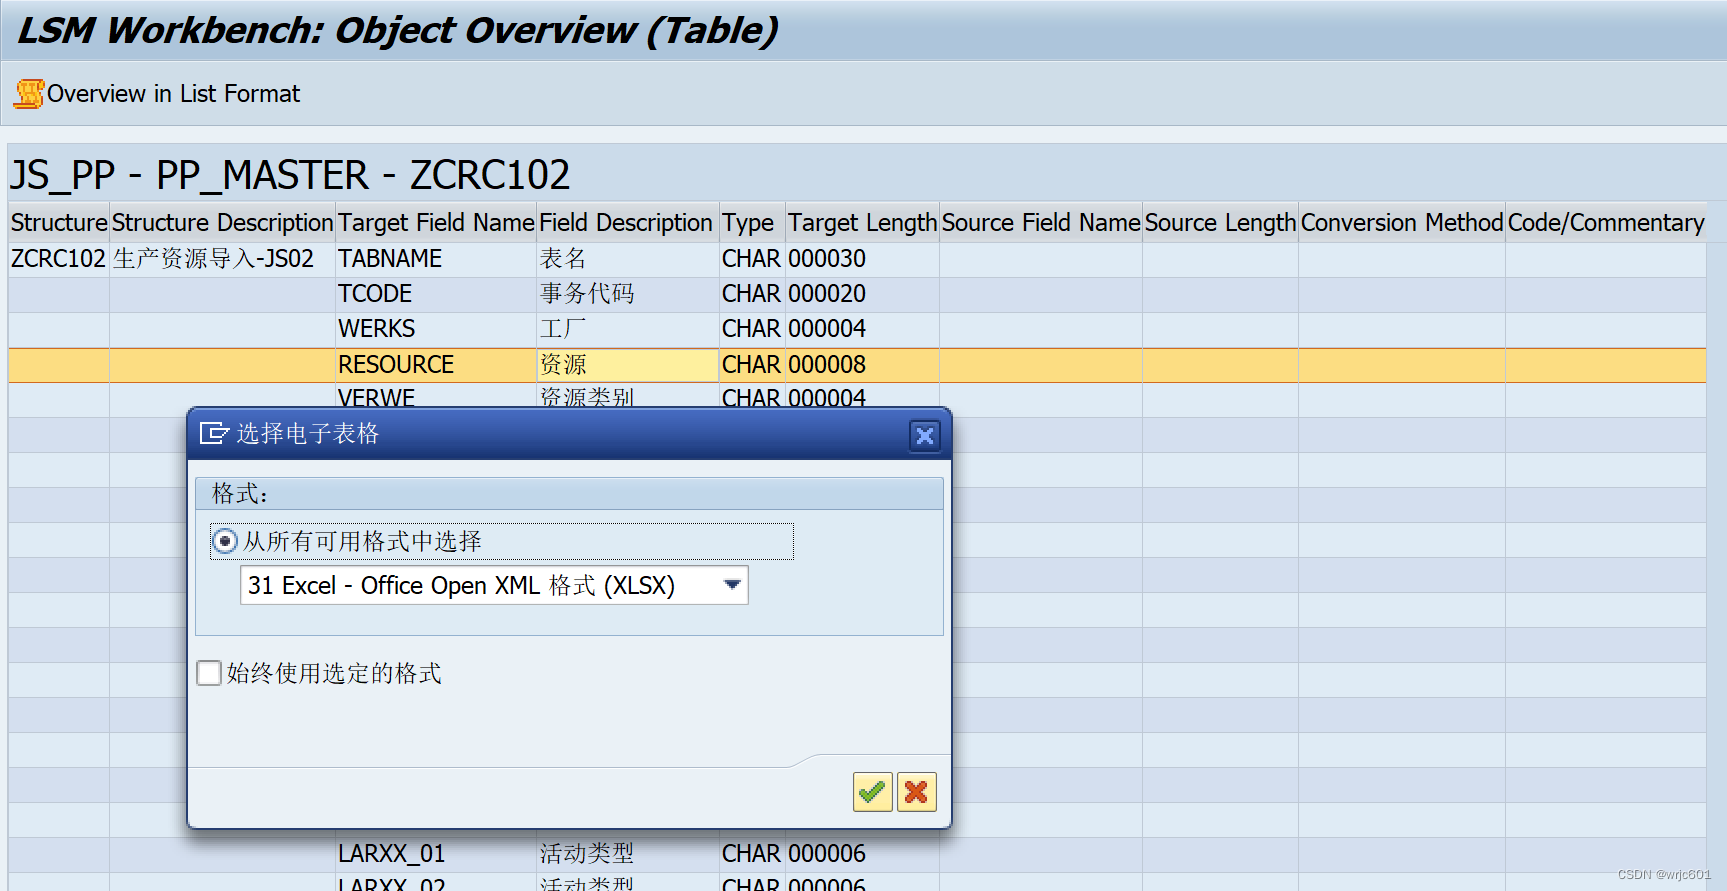Viewport: 1727px width, 891px height.
Task: Select the ZCRC102 structure cell
Action: click(x=59, y=259)
